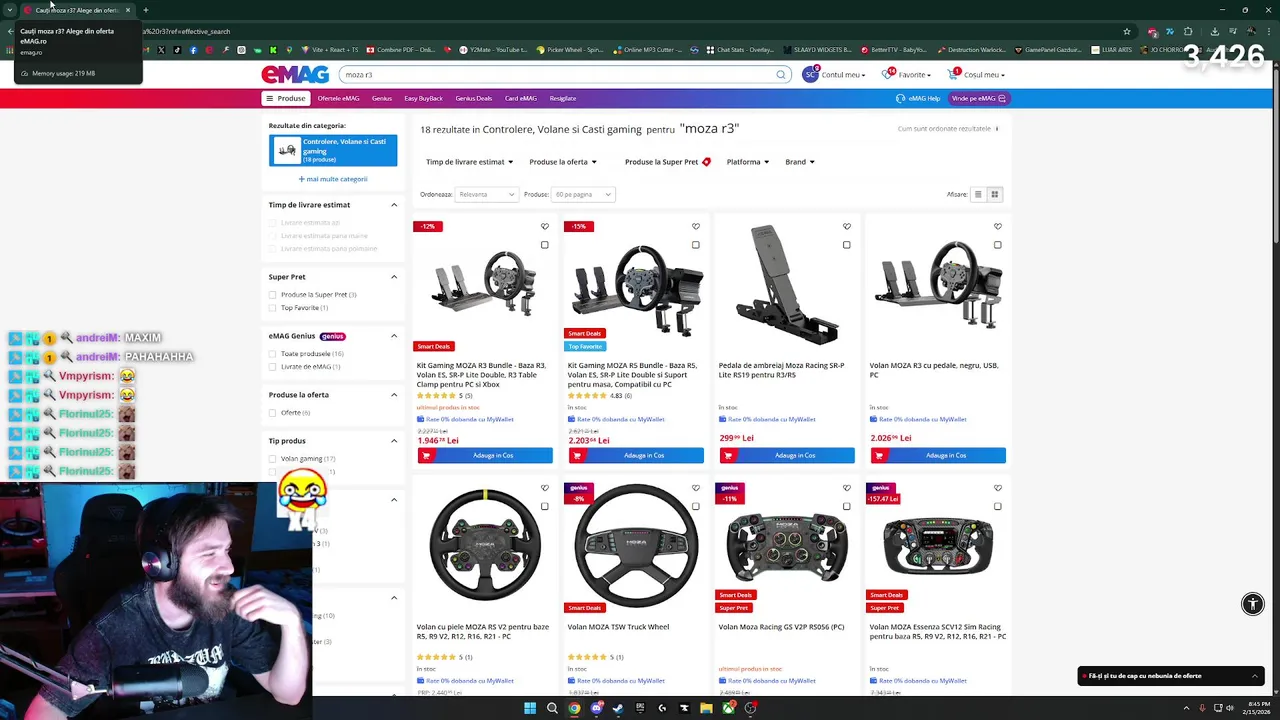Open eMAG Help link

(x=918, y=98)
